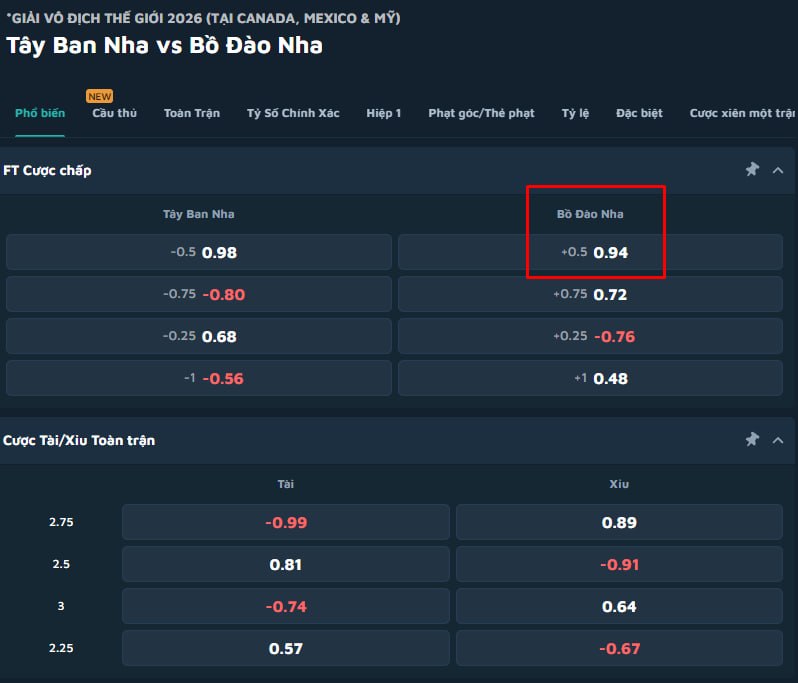Image resolution: width=798 pixels, height=683 pixels.
Task: Pin the FT Cược chấp section
Action: [752, 169]
